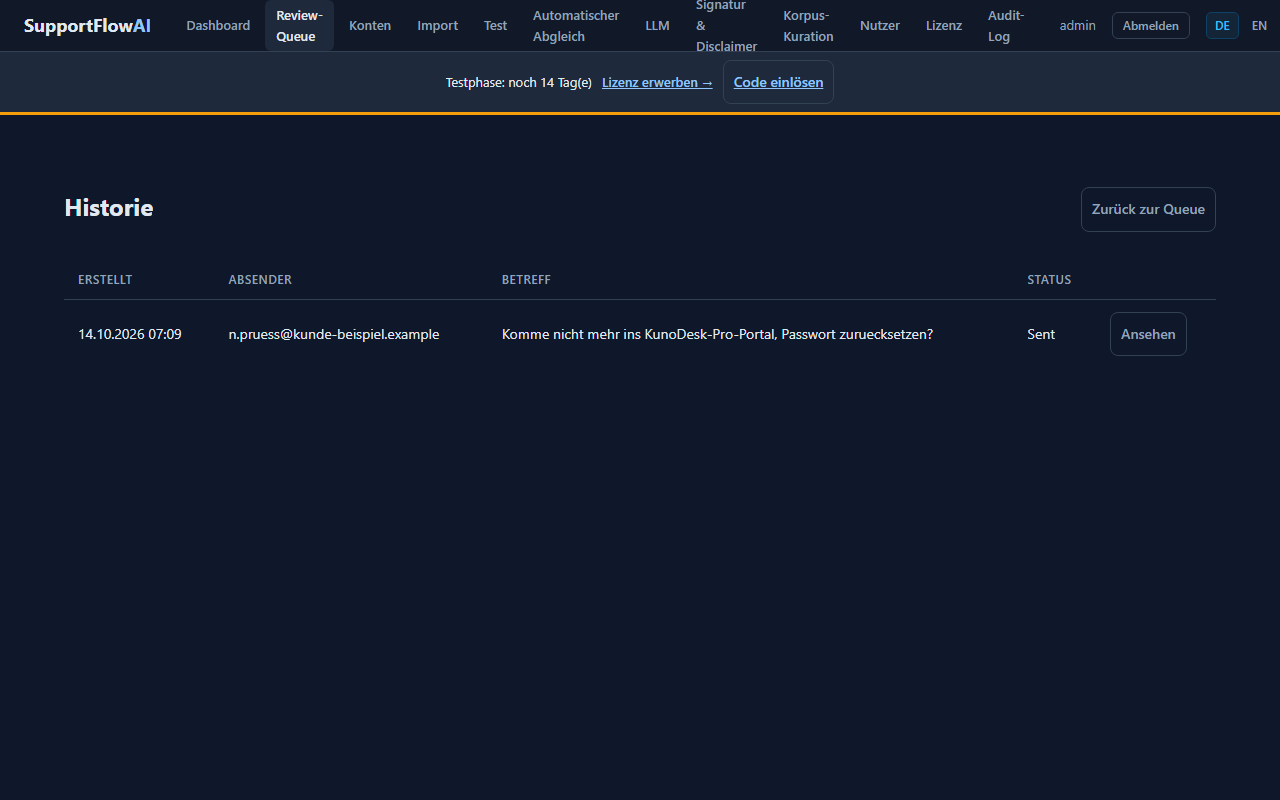The height and width of the screenshot is (800, 1280).
Task: Click the SupportFlowAI logo
Action: click(87, 26)
